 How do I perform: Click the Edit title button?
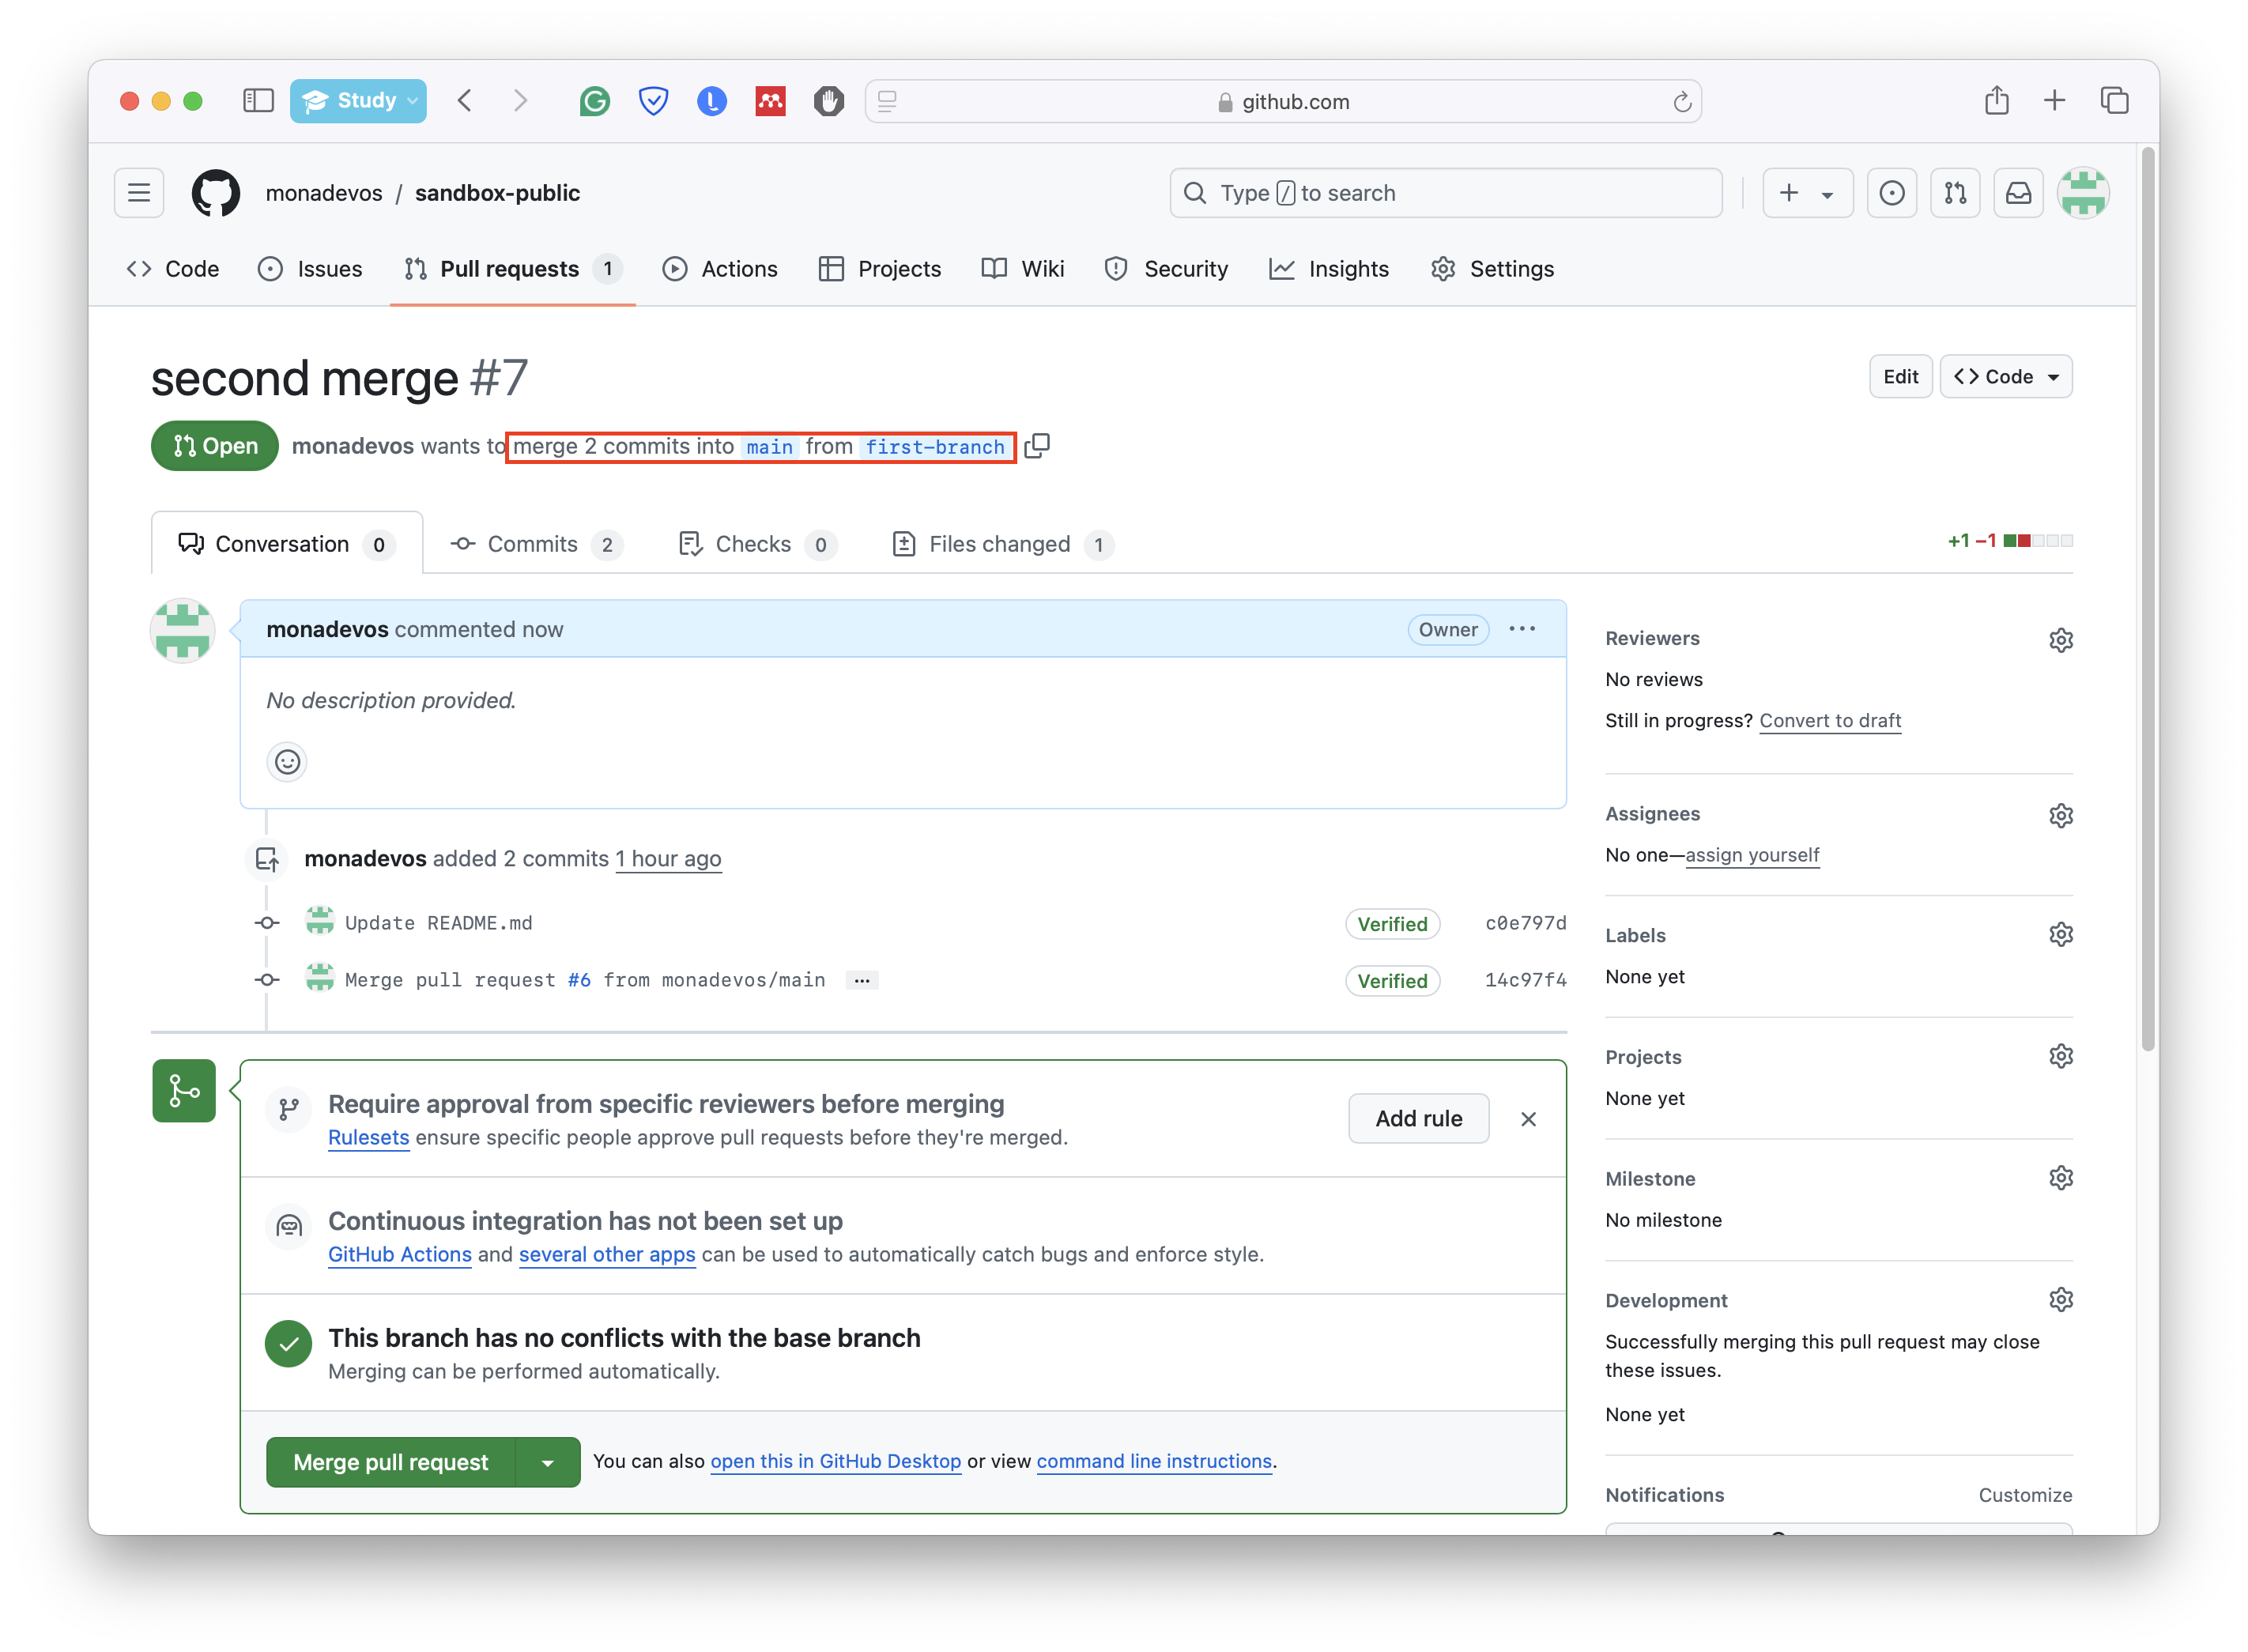click(x=1901, y=377)
